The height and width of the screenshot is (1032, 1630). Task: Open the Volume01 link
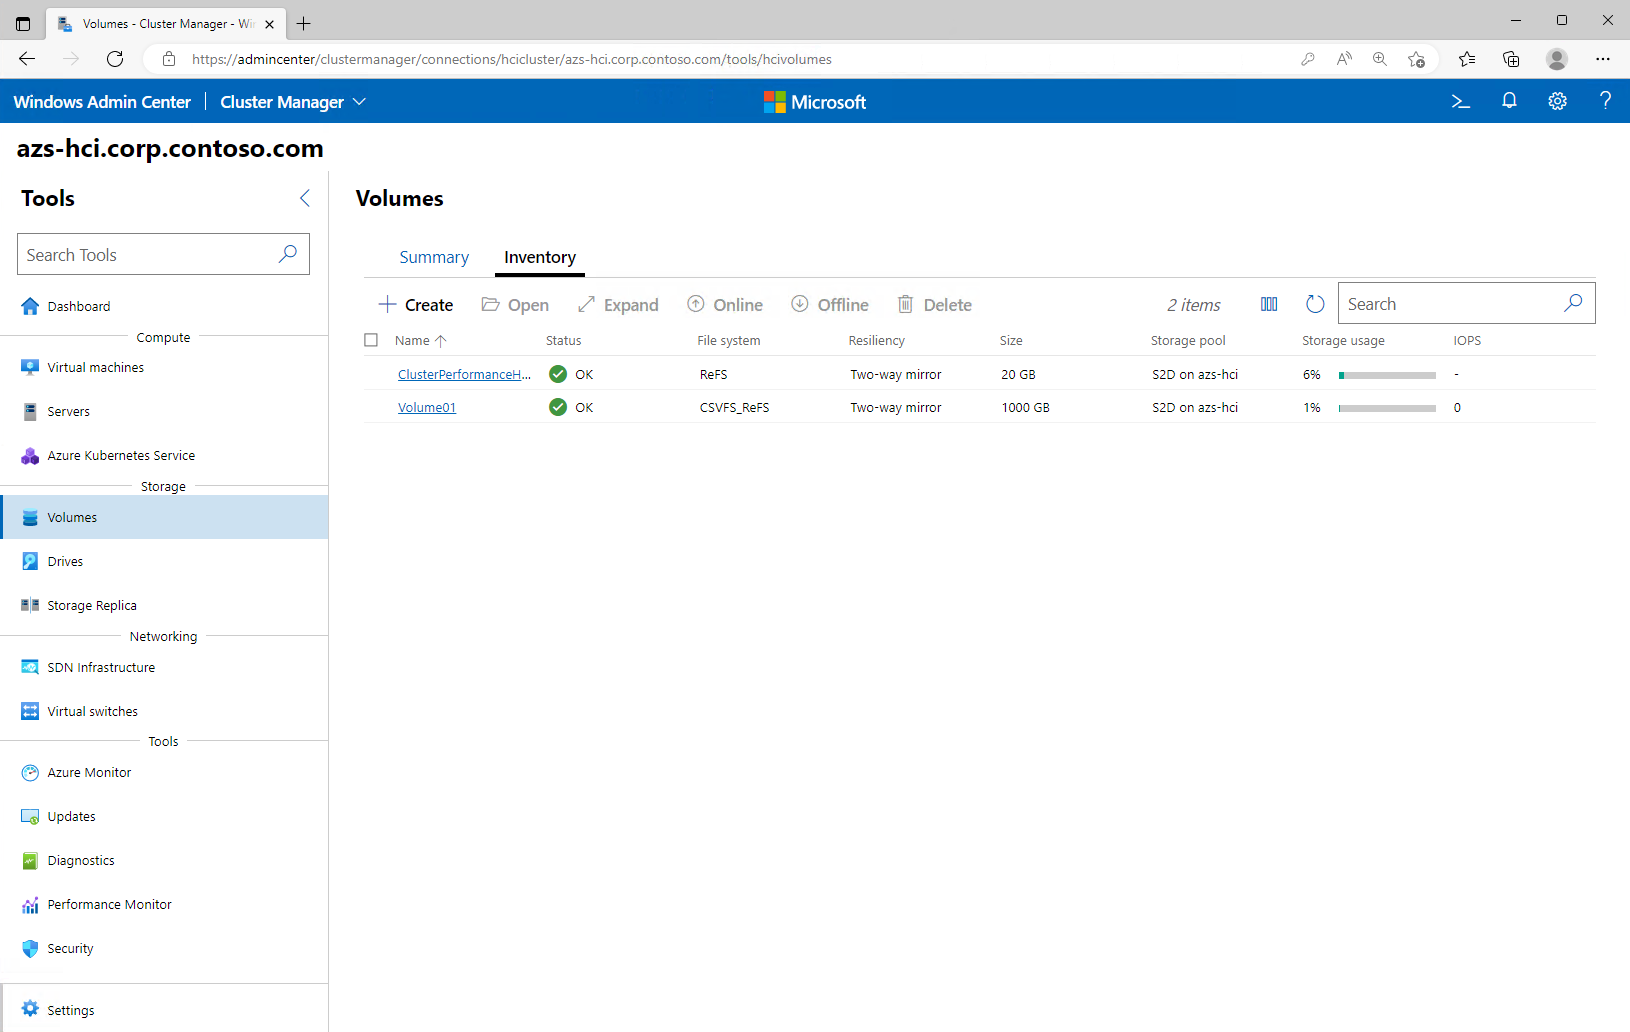click(x=427, y=408)
